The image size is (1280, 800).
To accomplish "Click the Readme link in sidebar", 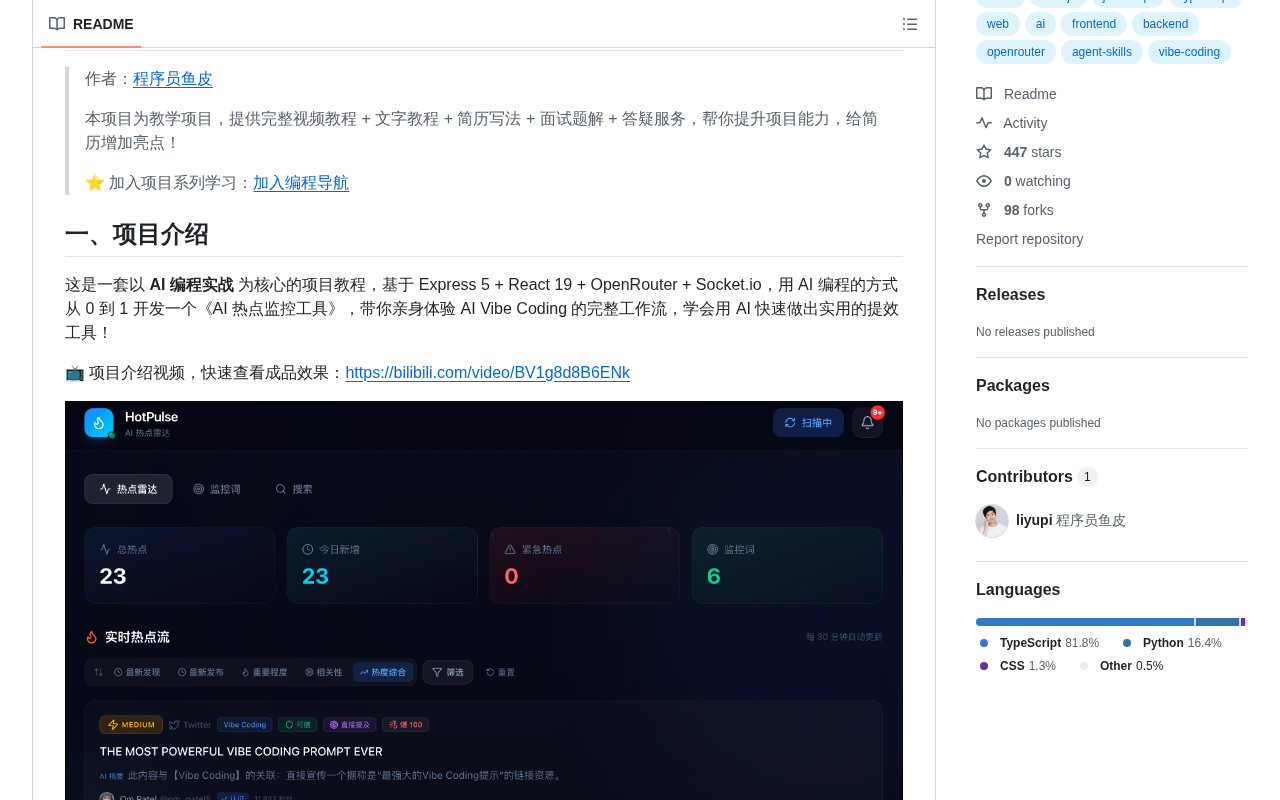I will (1030, 94).
